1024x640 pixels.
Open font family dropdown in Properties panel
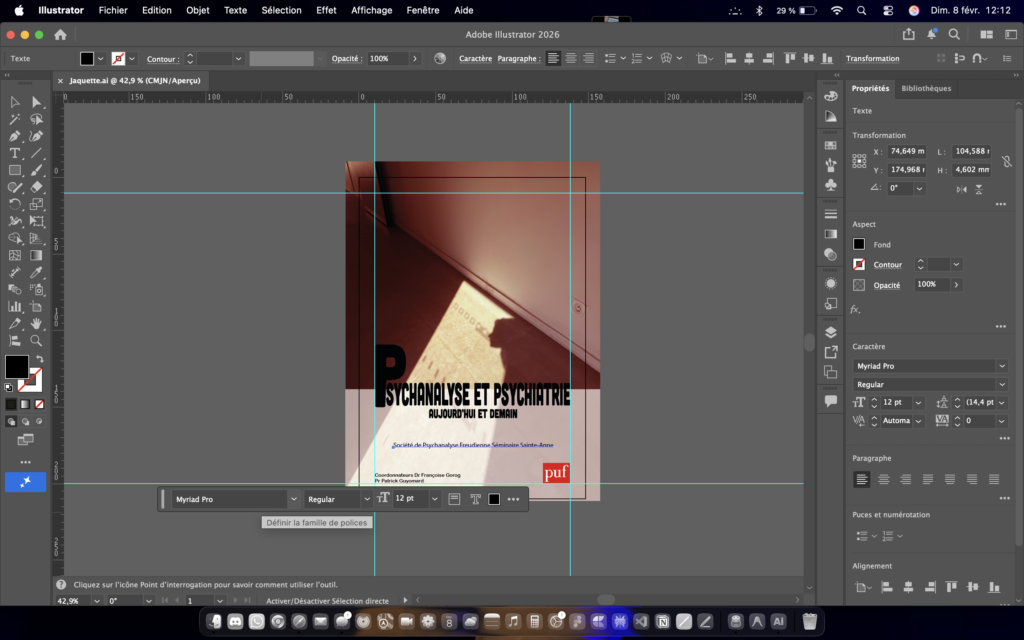pyautogui.click(x=1002, y=366)
